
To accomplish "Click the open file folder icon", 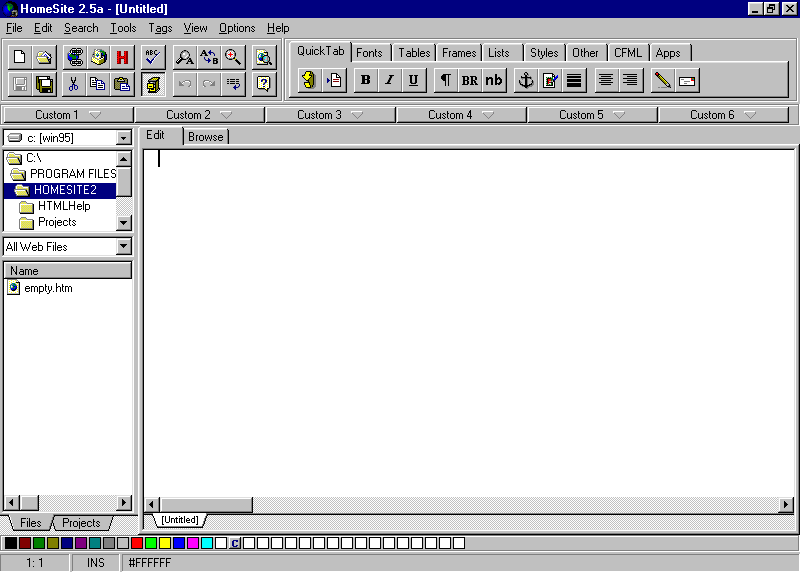I will coord(44,57).
